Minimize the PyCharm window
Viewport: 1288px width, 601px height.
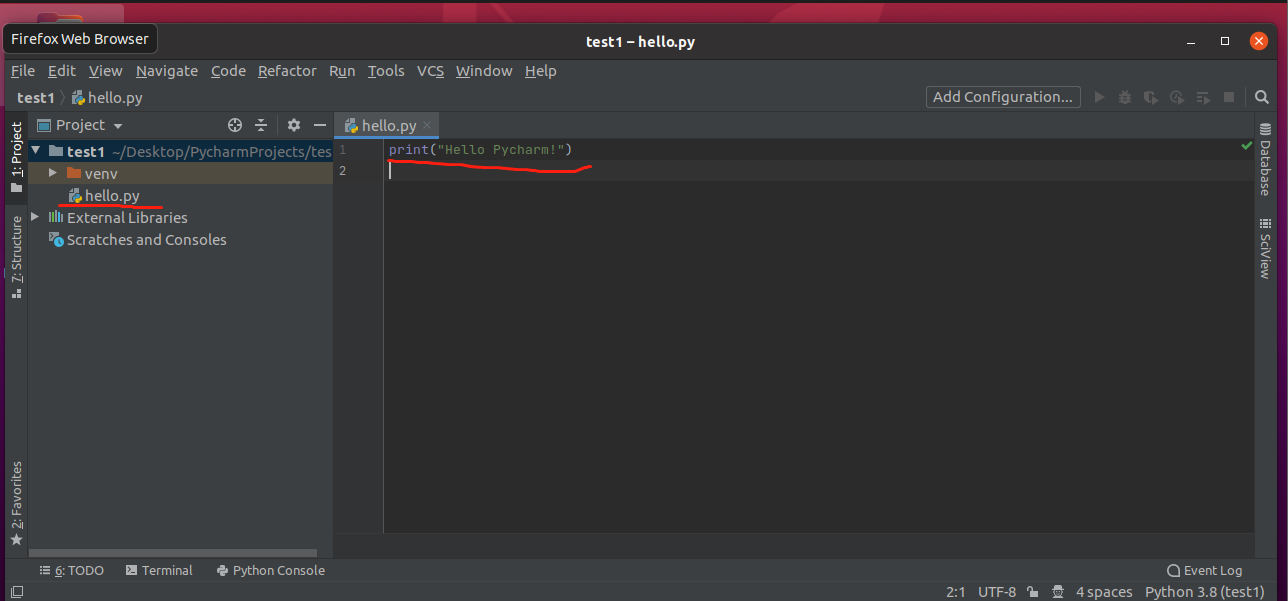click(1190, 42)
